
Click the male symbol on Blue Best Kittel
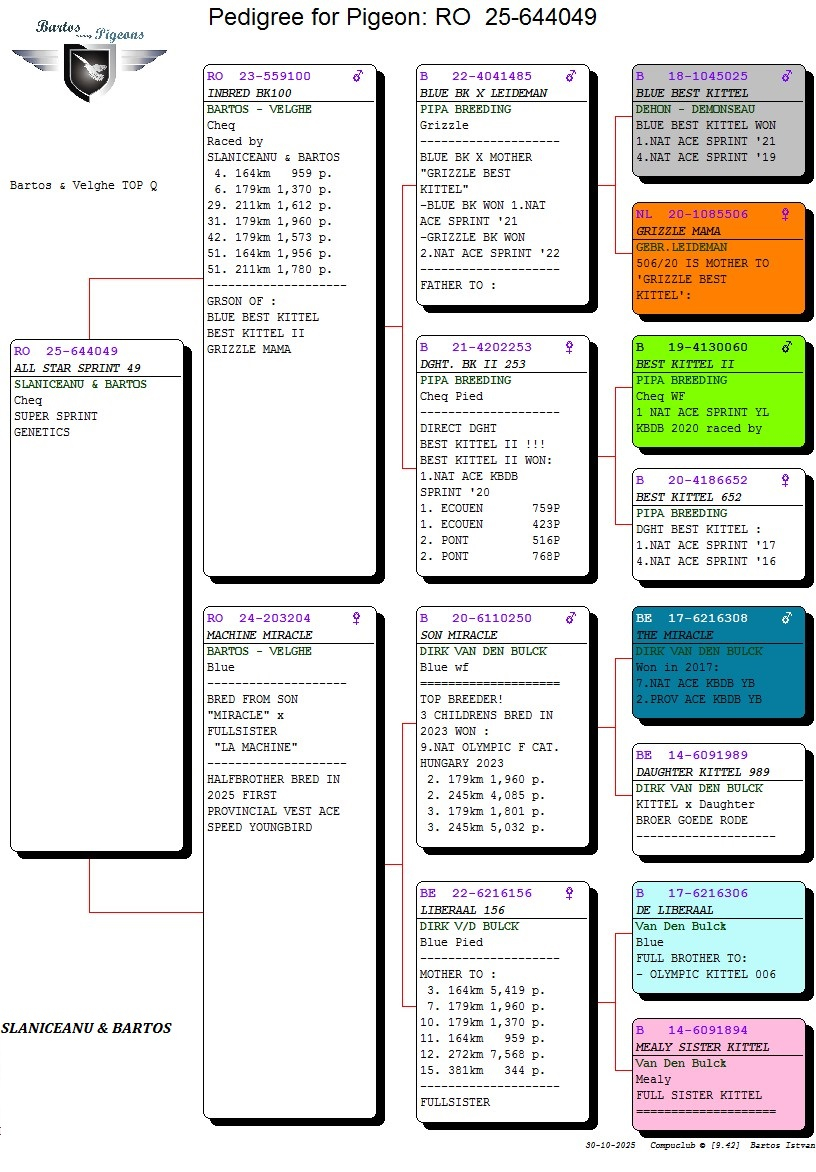pos(787,76)
